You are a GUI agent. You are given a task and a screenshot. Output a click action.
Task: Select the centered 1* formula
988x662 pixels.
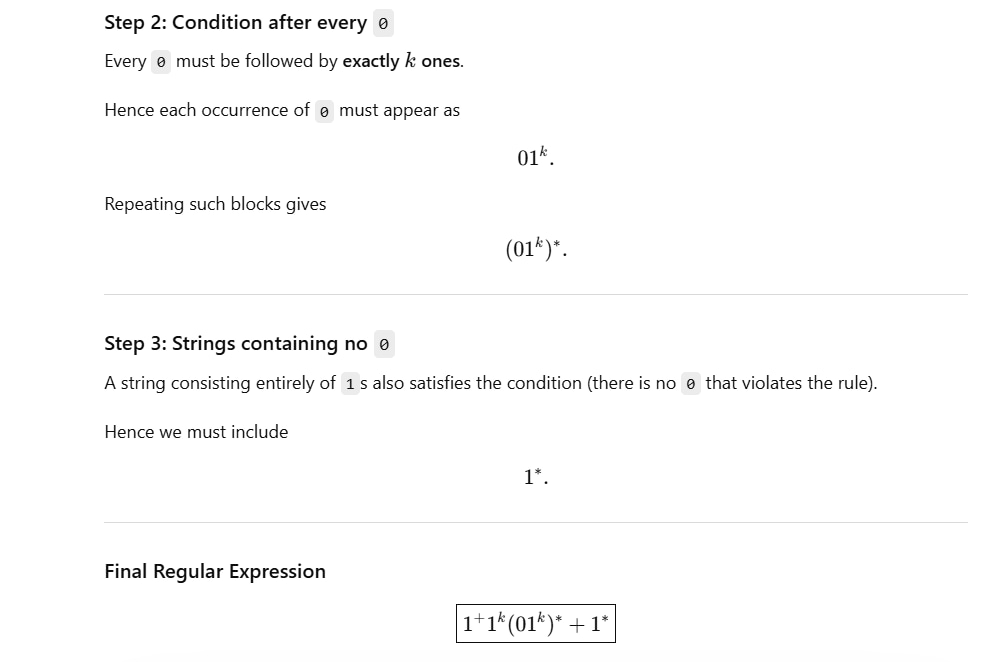(536, 477)
